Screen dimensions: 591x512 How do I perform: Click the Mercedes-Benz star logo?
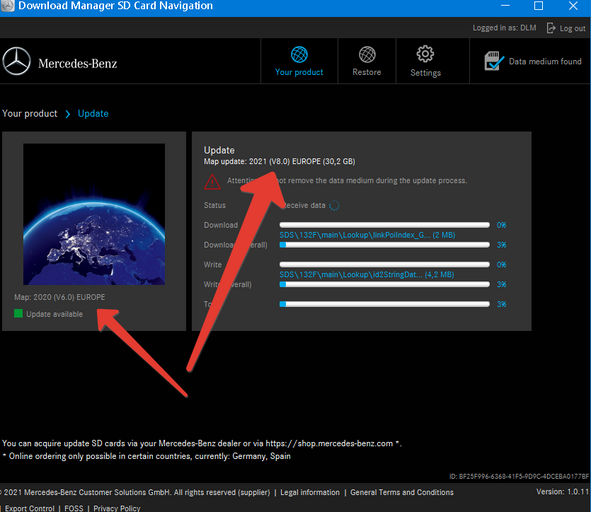[16, 61]
